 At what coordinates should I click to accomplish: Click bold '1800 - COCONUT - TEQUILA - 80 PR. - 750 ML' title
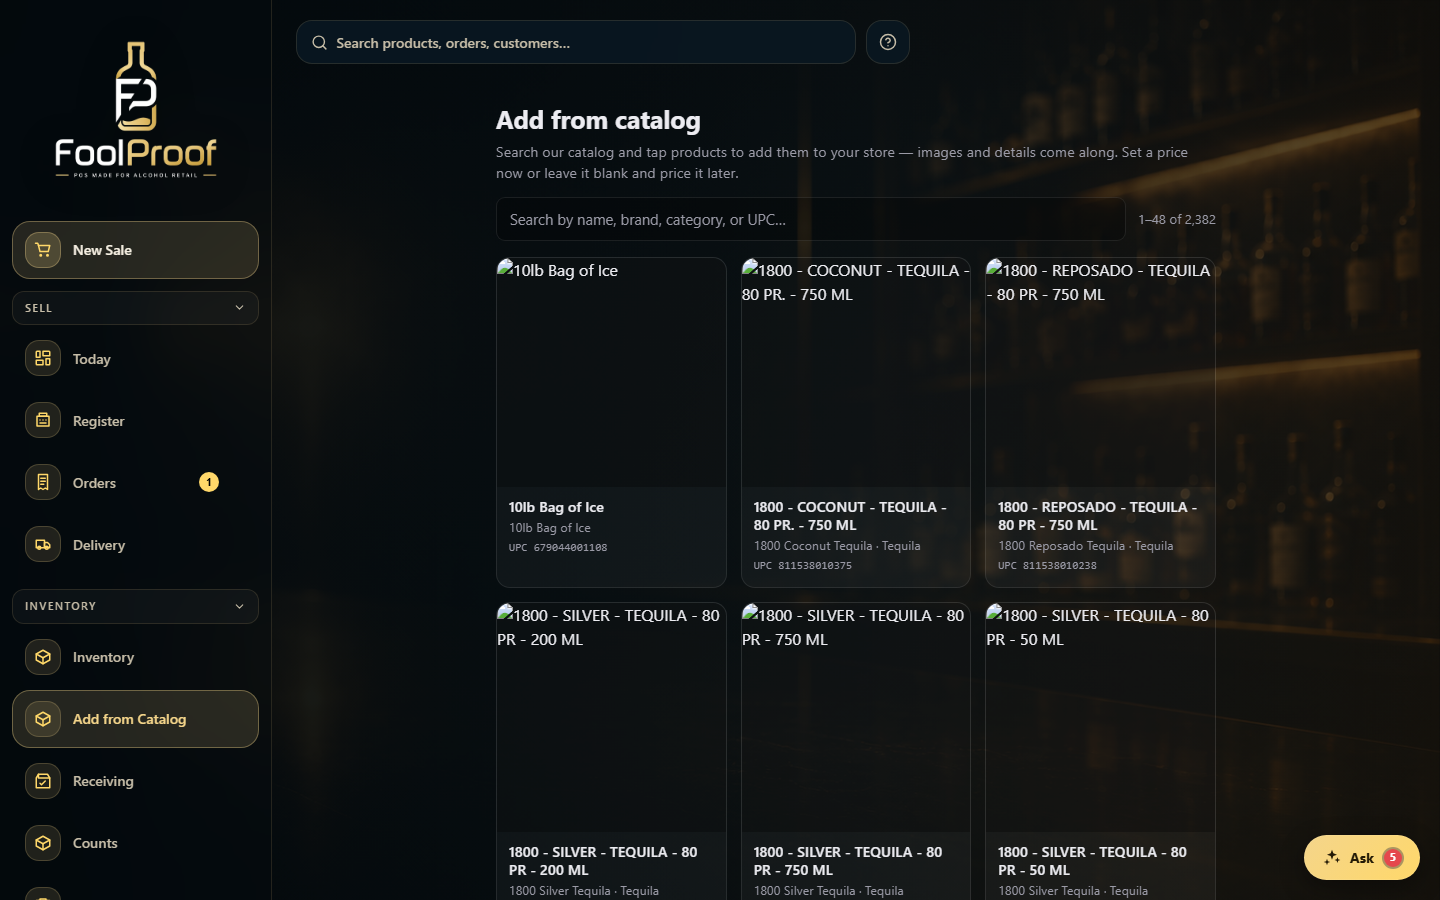(850, 516)
